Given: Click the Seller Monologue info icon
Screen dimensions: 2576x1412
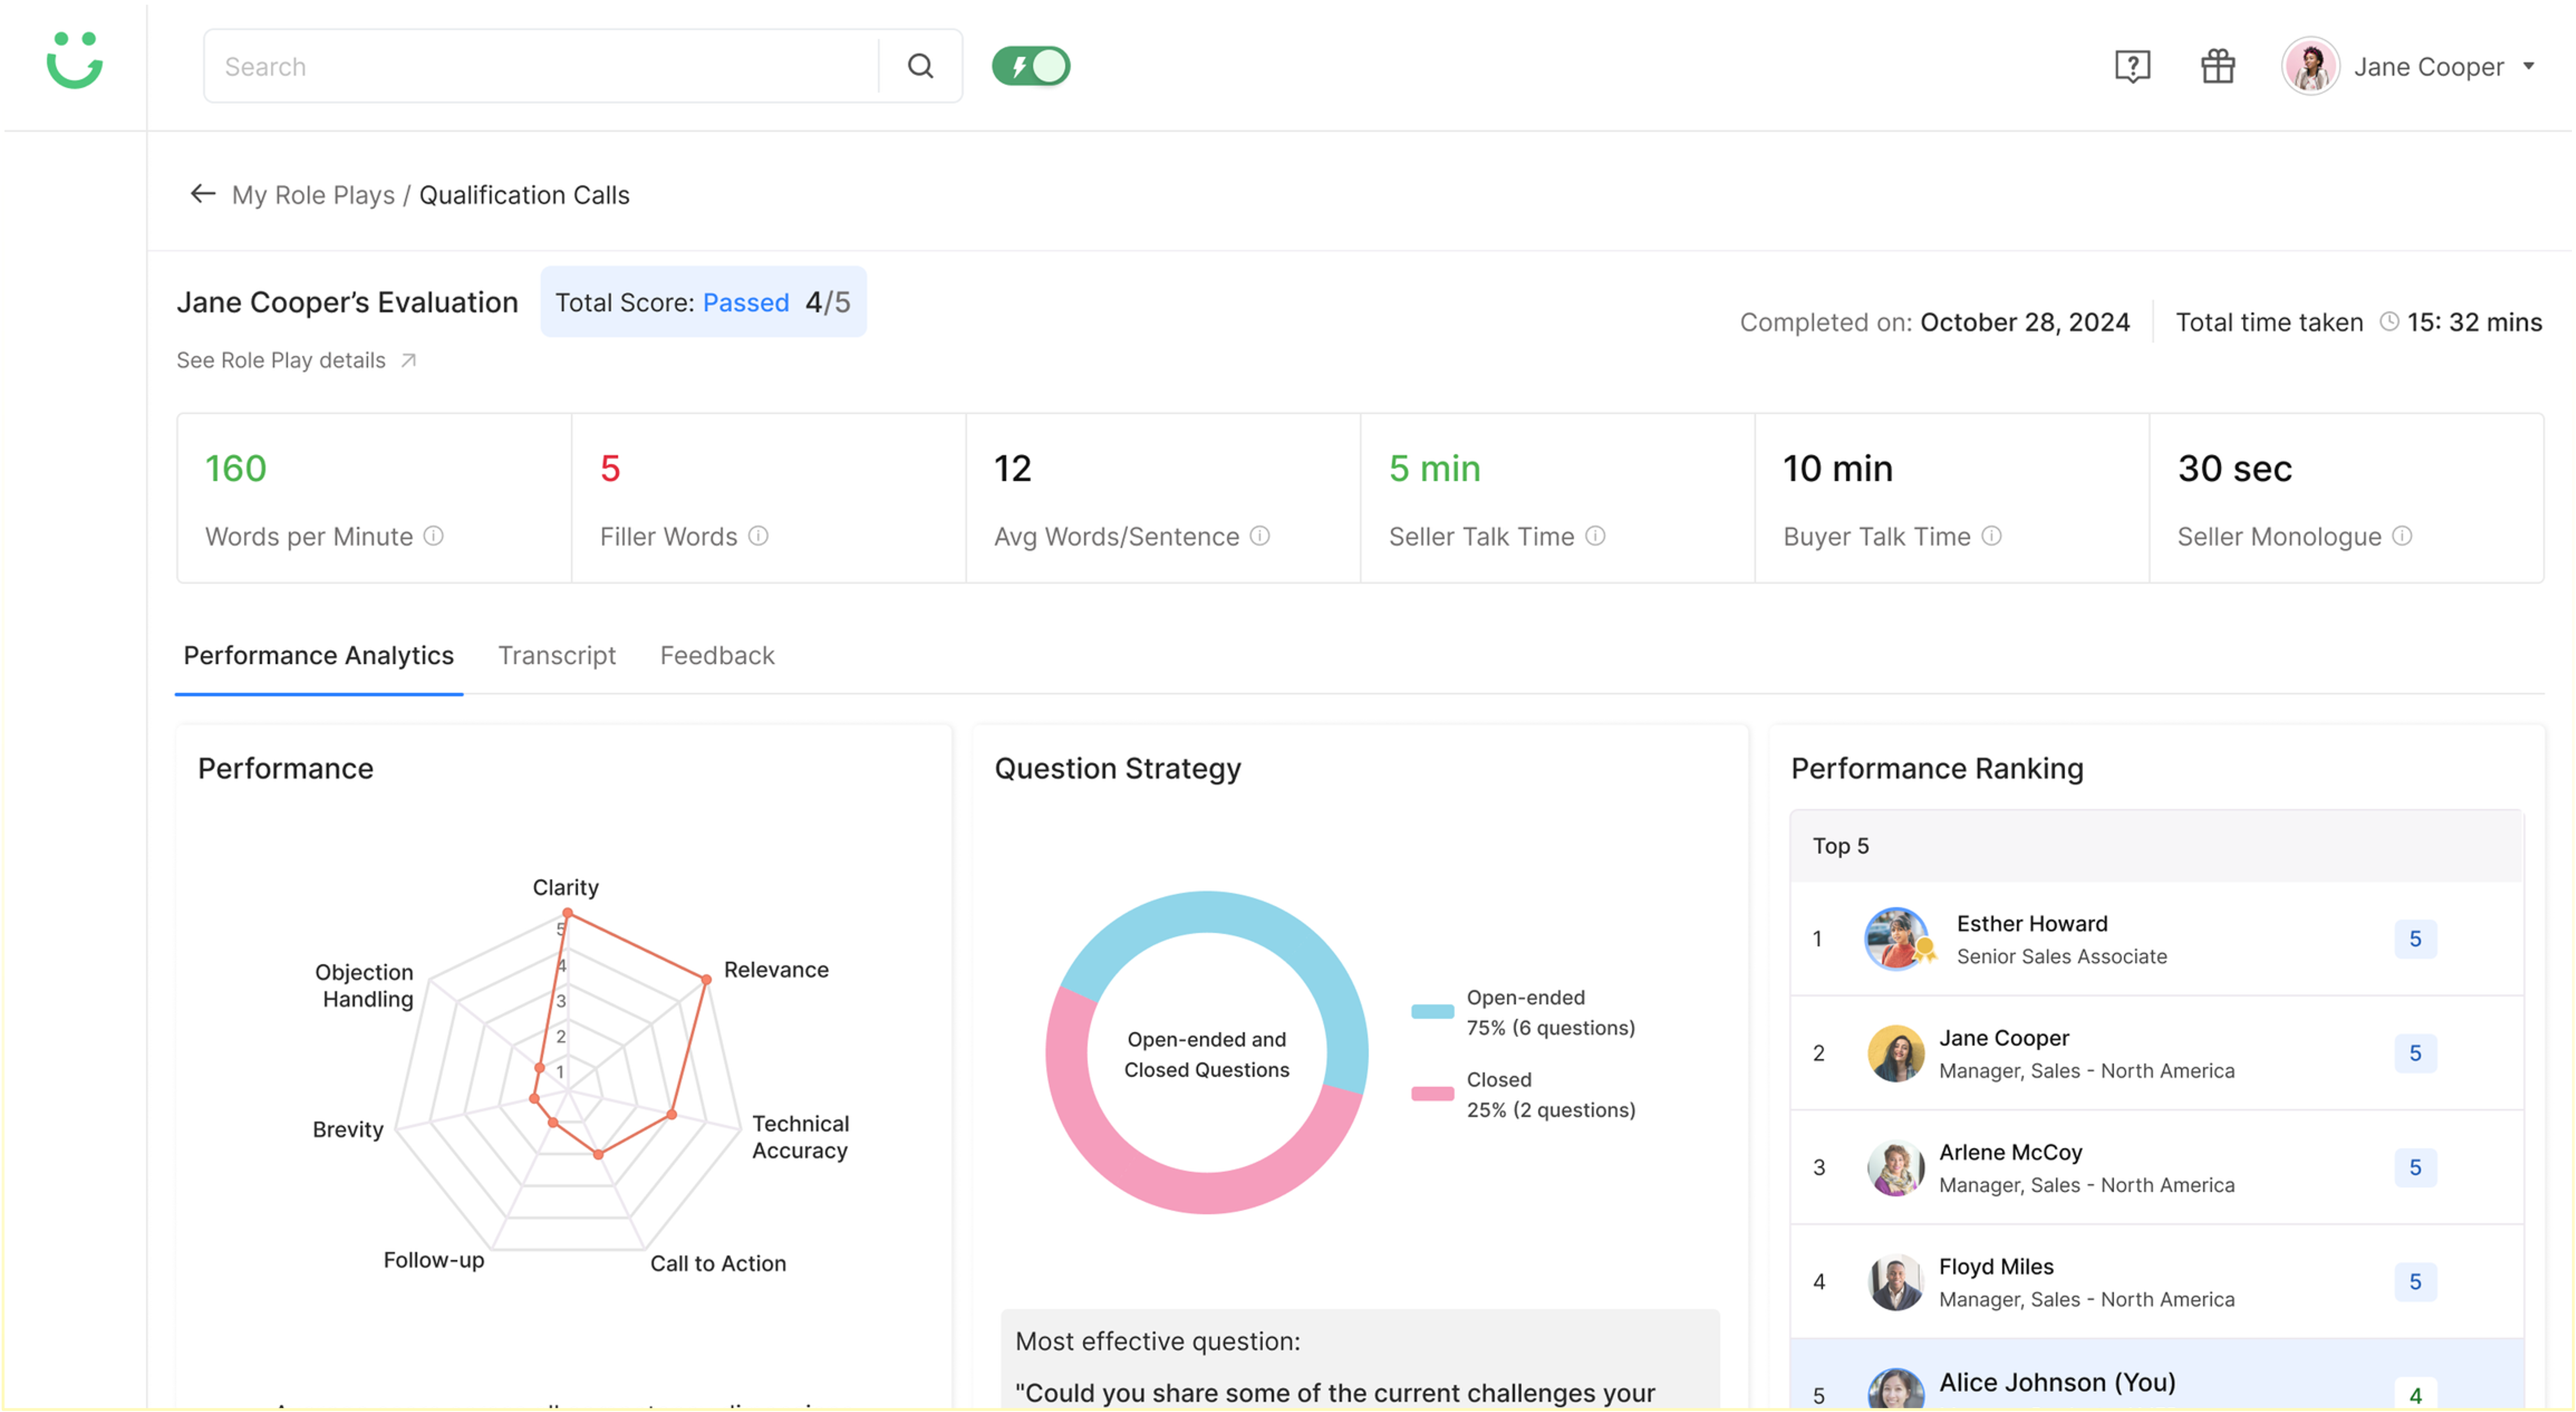Looking at the screenshot, I should click(2402, 536).
